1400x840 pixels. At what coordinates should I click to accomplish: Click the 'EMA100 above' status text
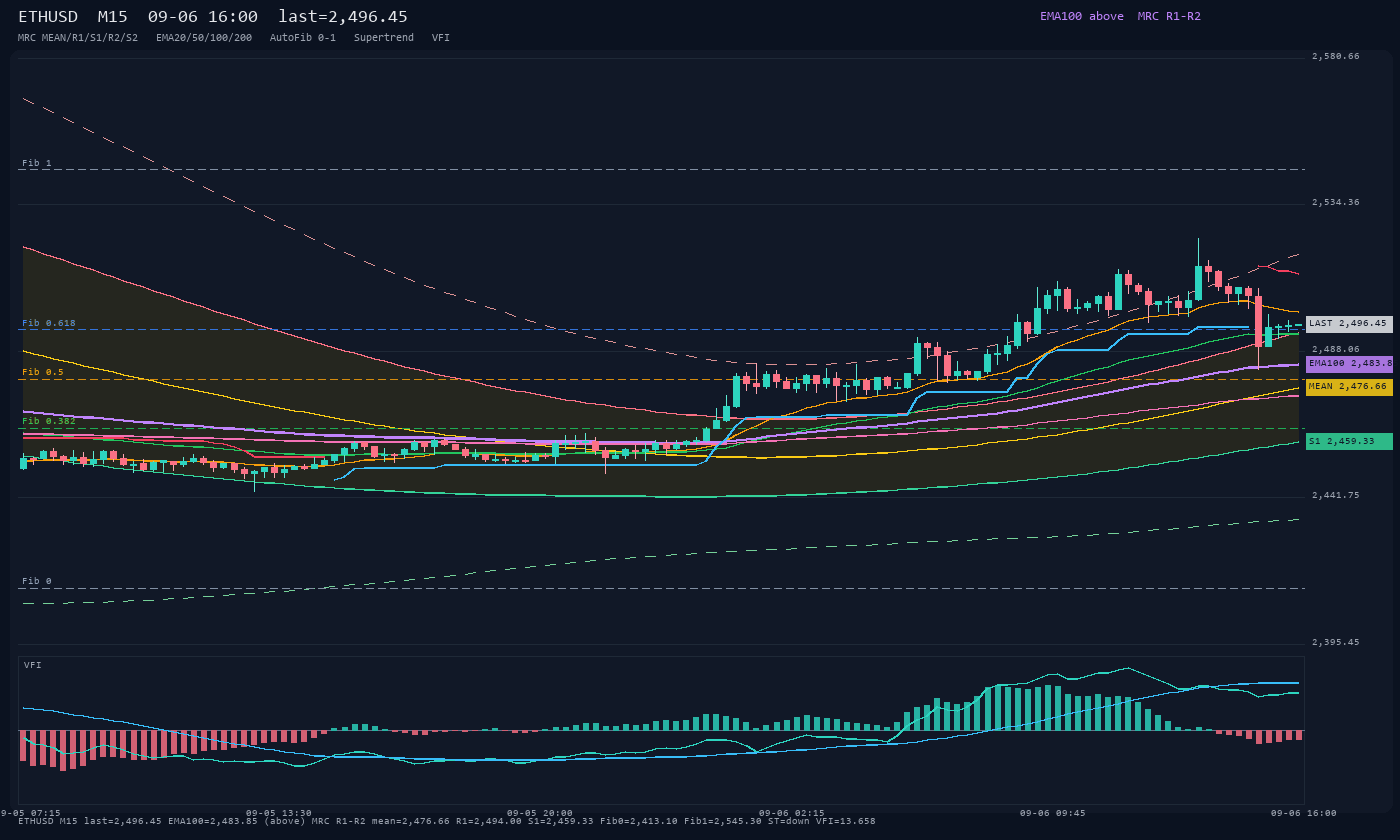tap(1082, 16)
